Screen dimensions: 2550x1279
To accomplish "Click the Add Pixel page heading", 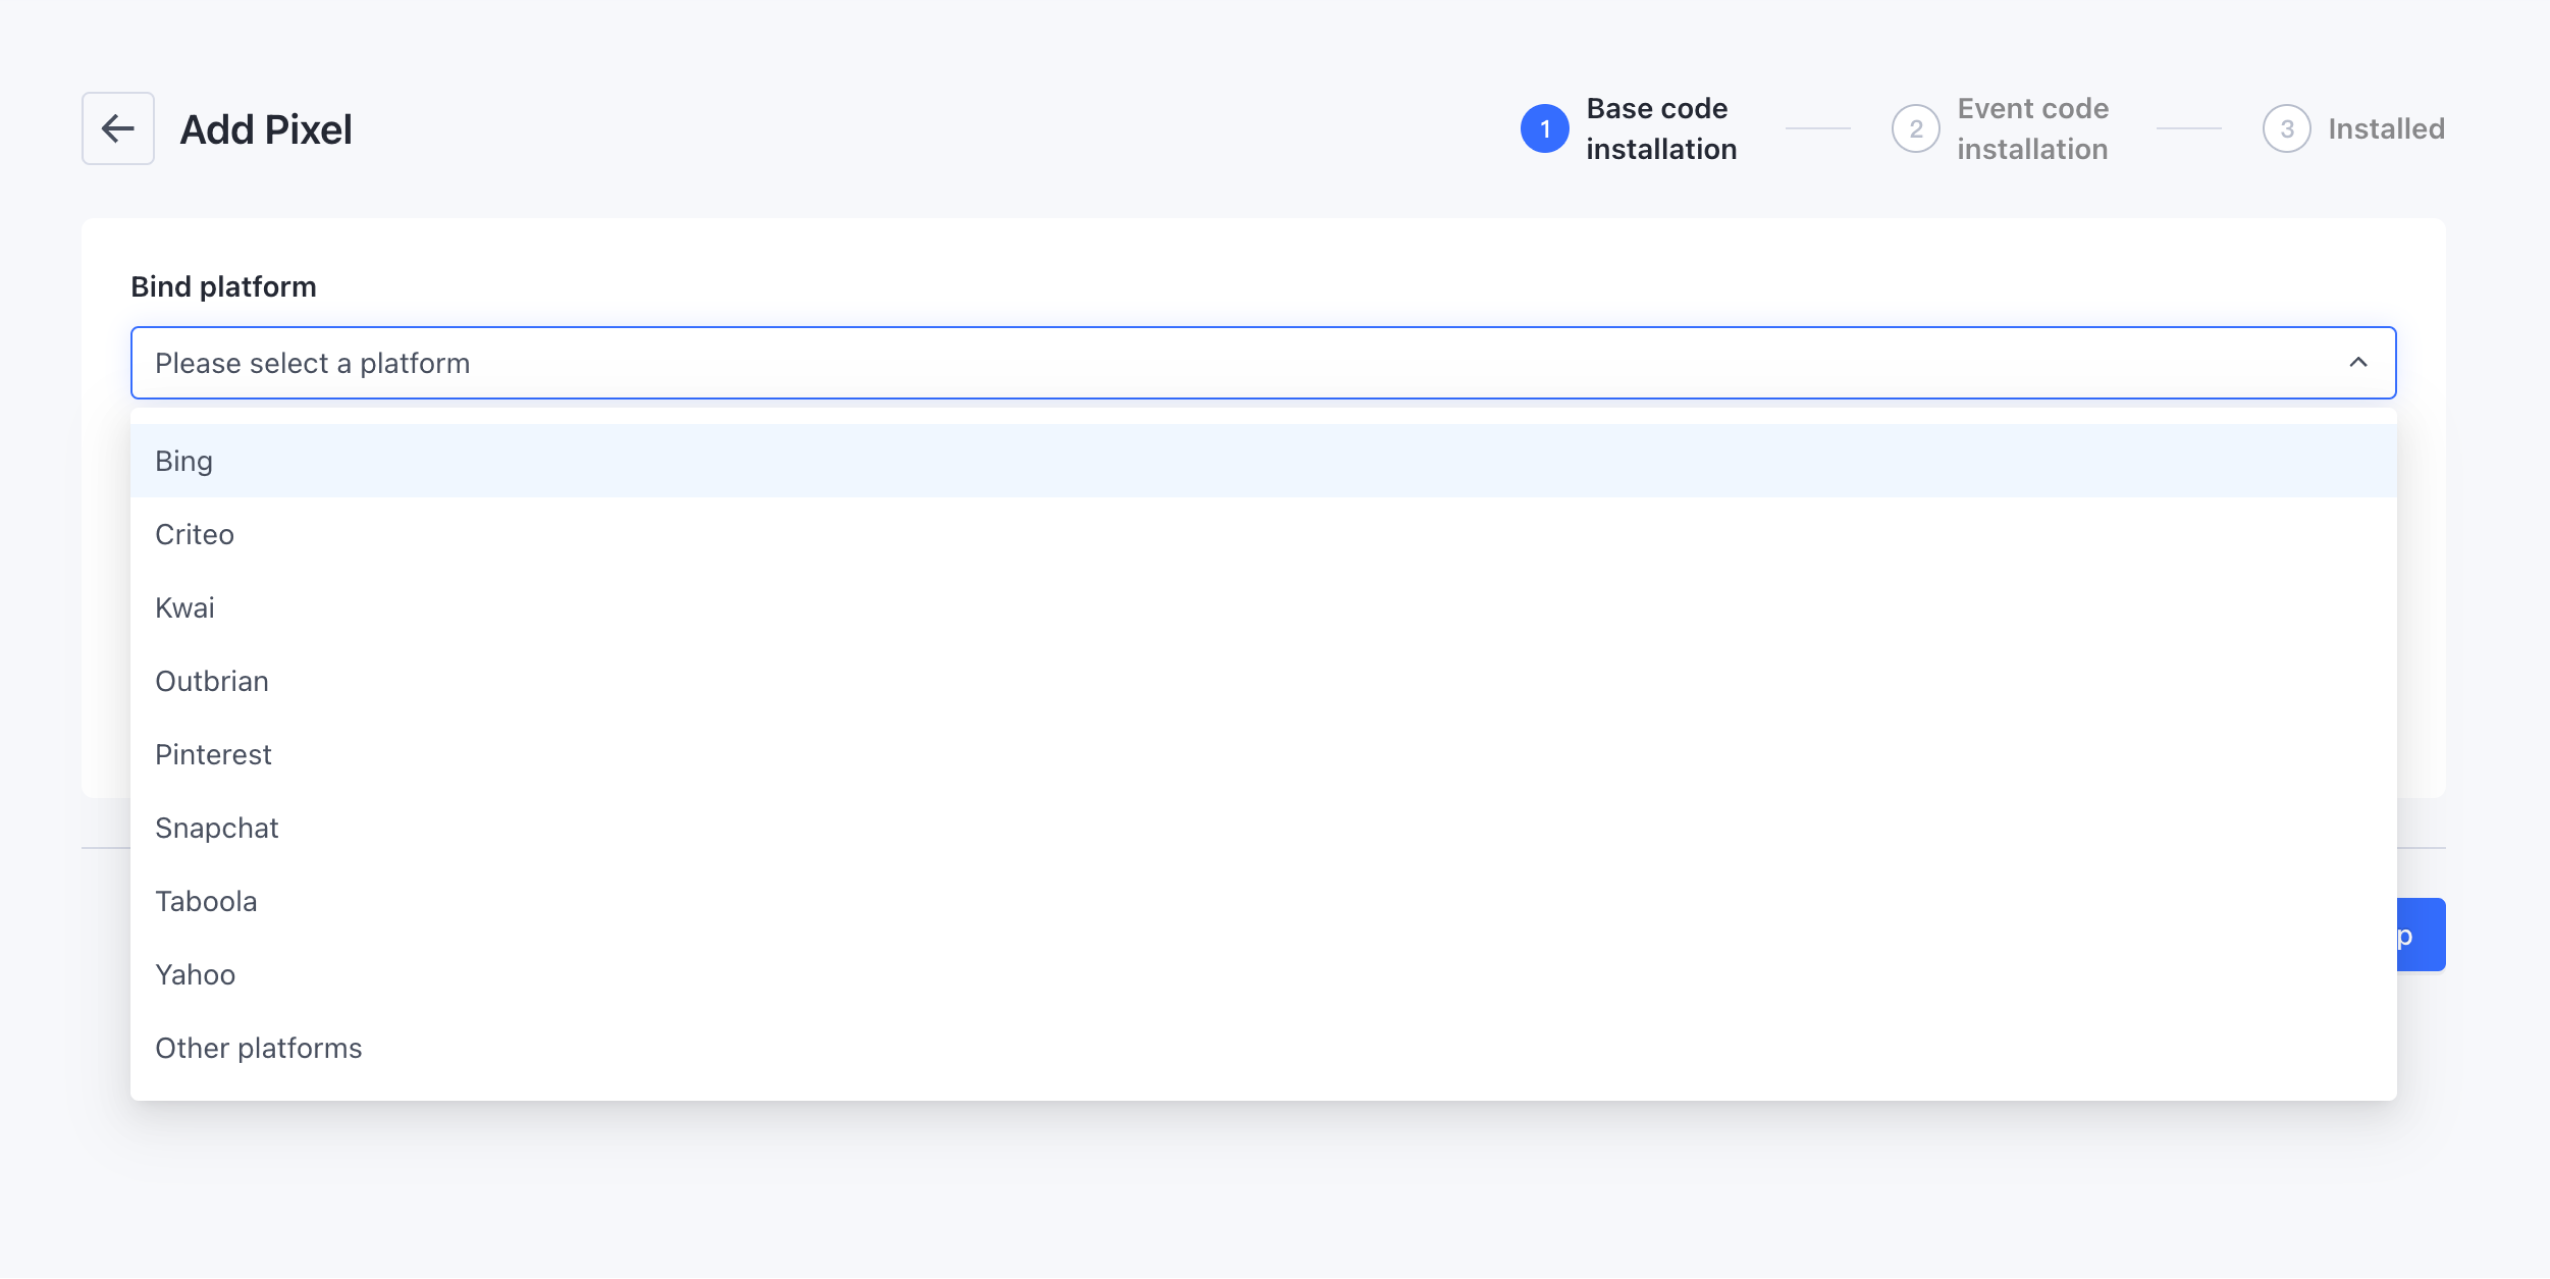I will 266,130.
